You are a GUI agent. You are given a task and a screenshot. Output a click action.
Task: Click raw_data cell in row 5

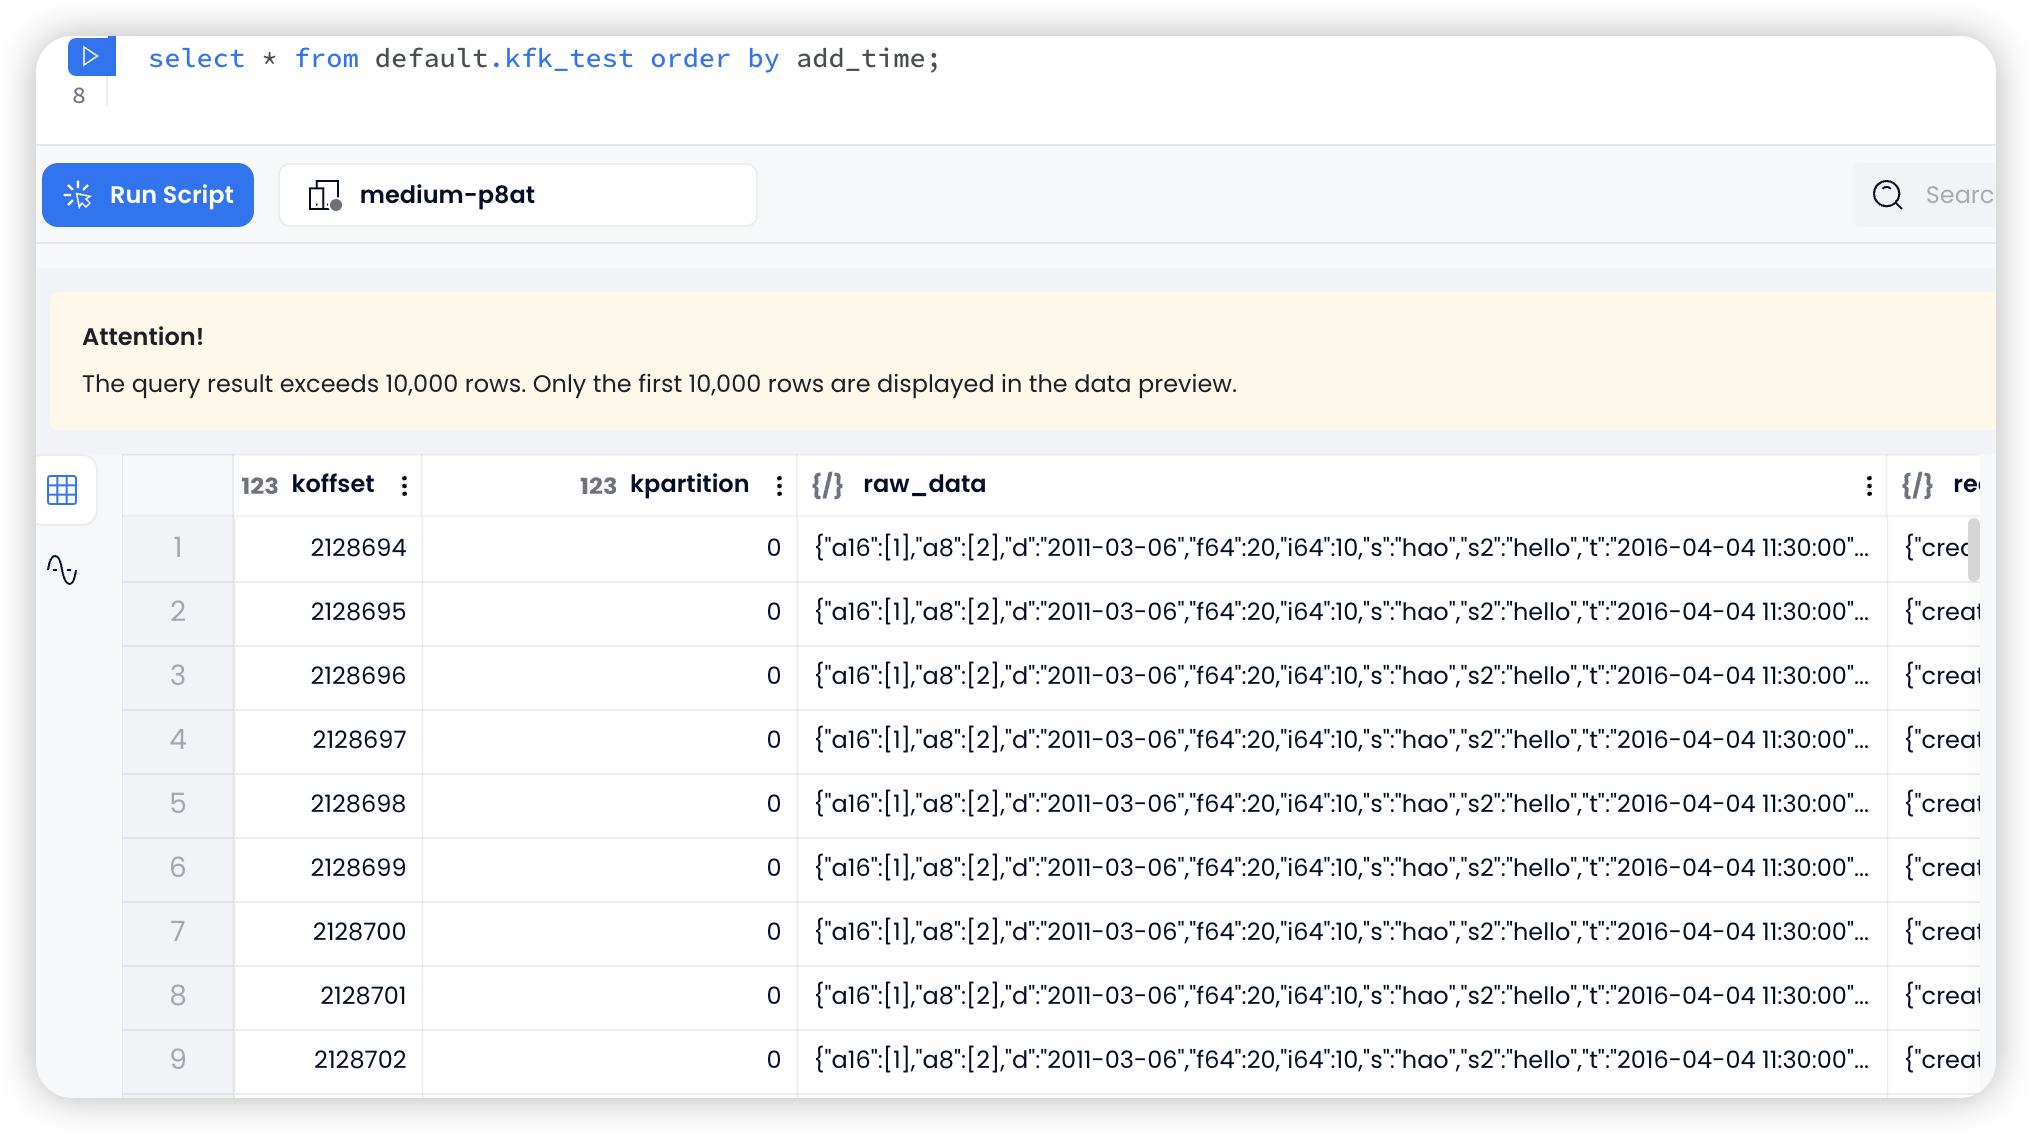[1340, 804]
